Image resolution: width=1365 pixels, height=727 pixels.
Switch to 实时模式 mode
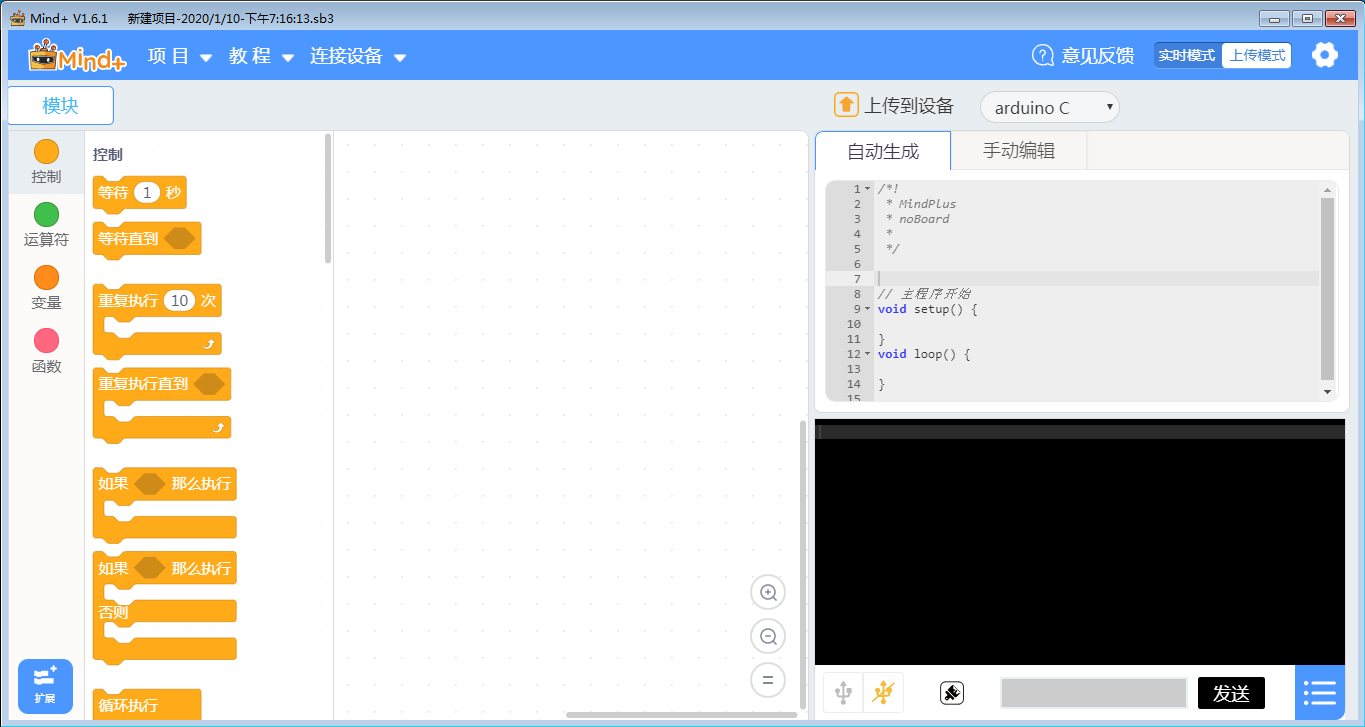tap(1187, 55)
